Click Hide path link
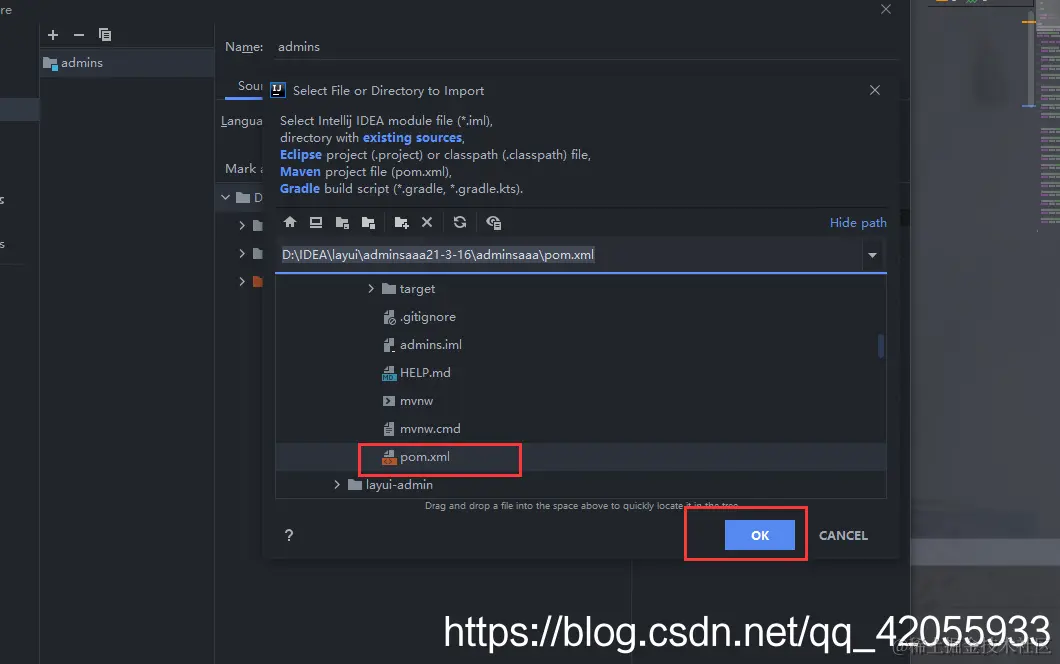Viewport: 1060px width, 664px height. pos(858,222)
